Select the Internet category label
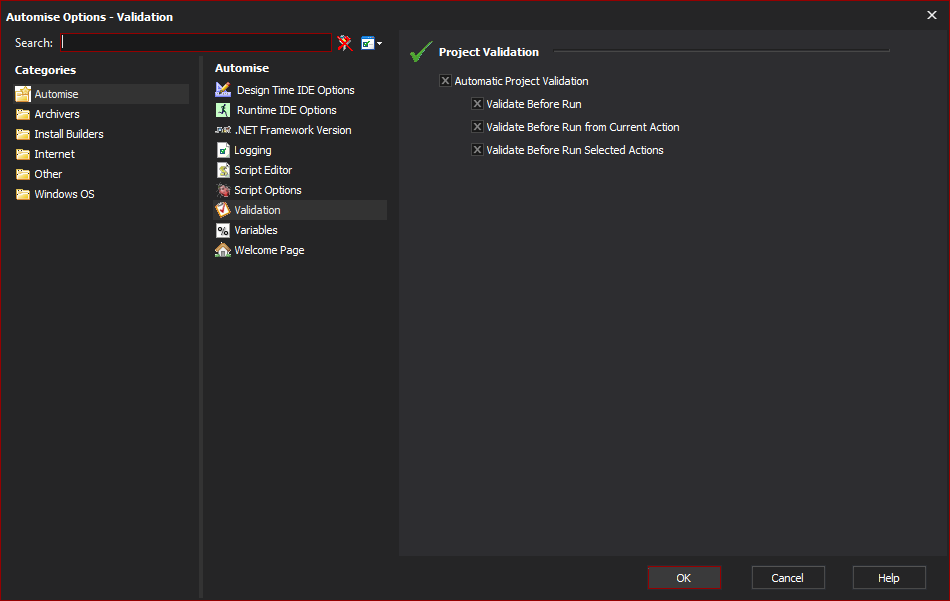This screenshot has width=950, height=601. [55, 154]
